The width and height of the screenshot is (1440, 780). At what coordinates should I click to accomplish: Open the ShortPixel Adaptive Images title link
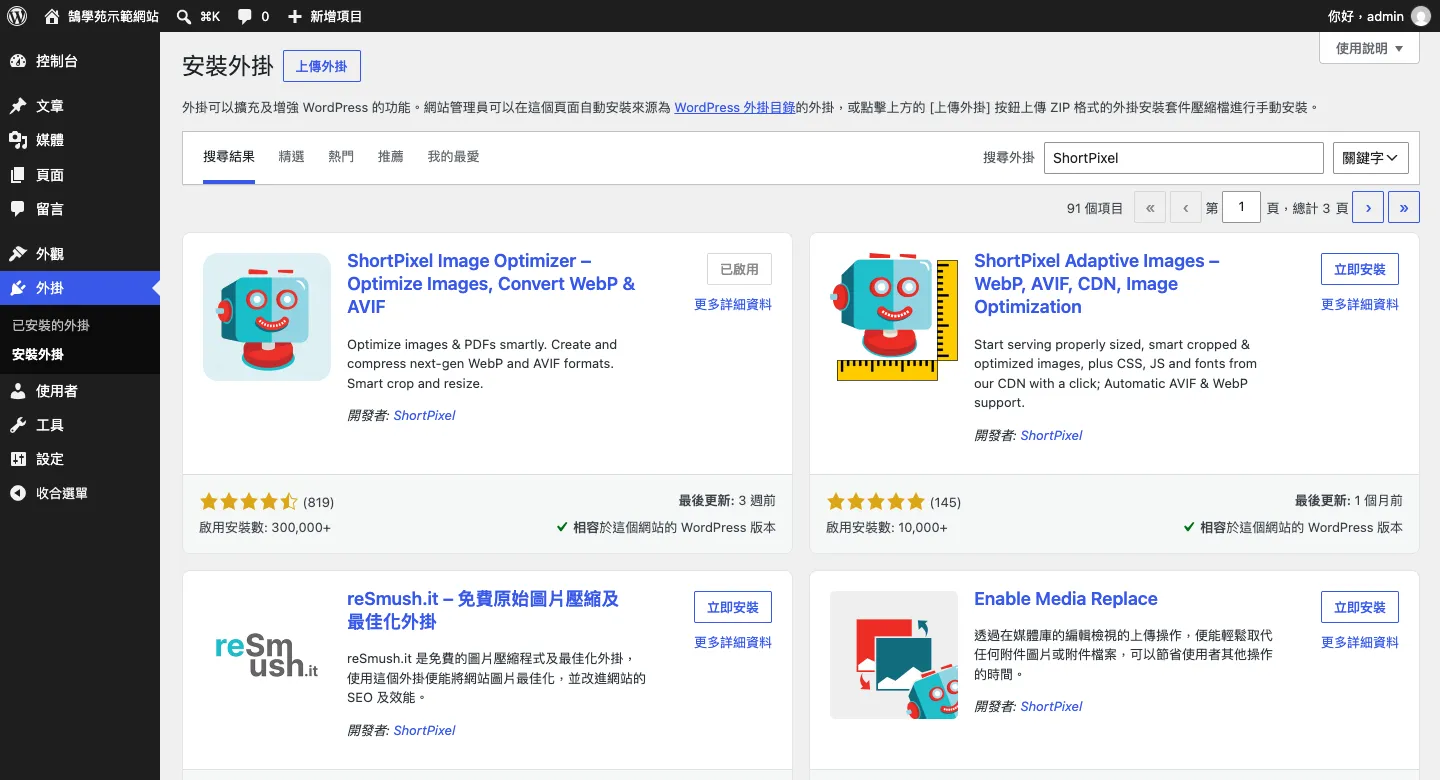click(x=1097, y=284)
